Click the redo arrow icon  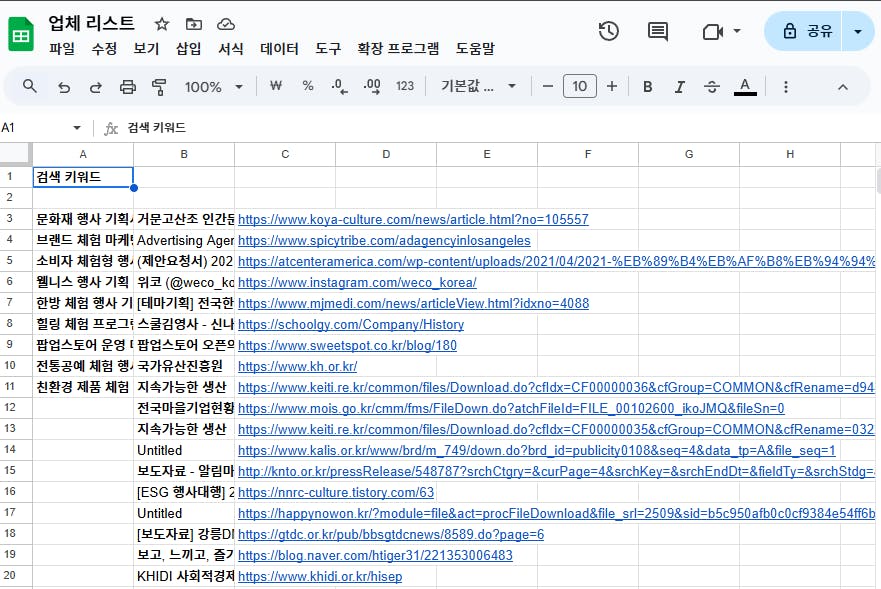click(x=96, y=87)
